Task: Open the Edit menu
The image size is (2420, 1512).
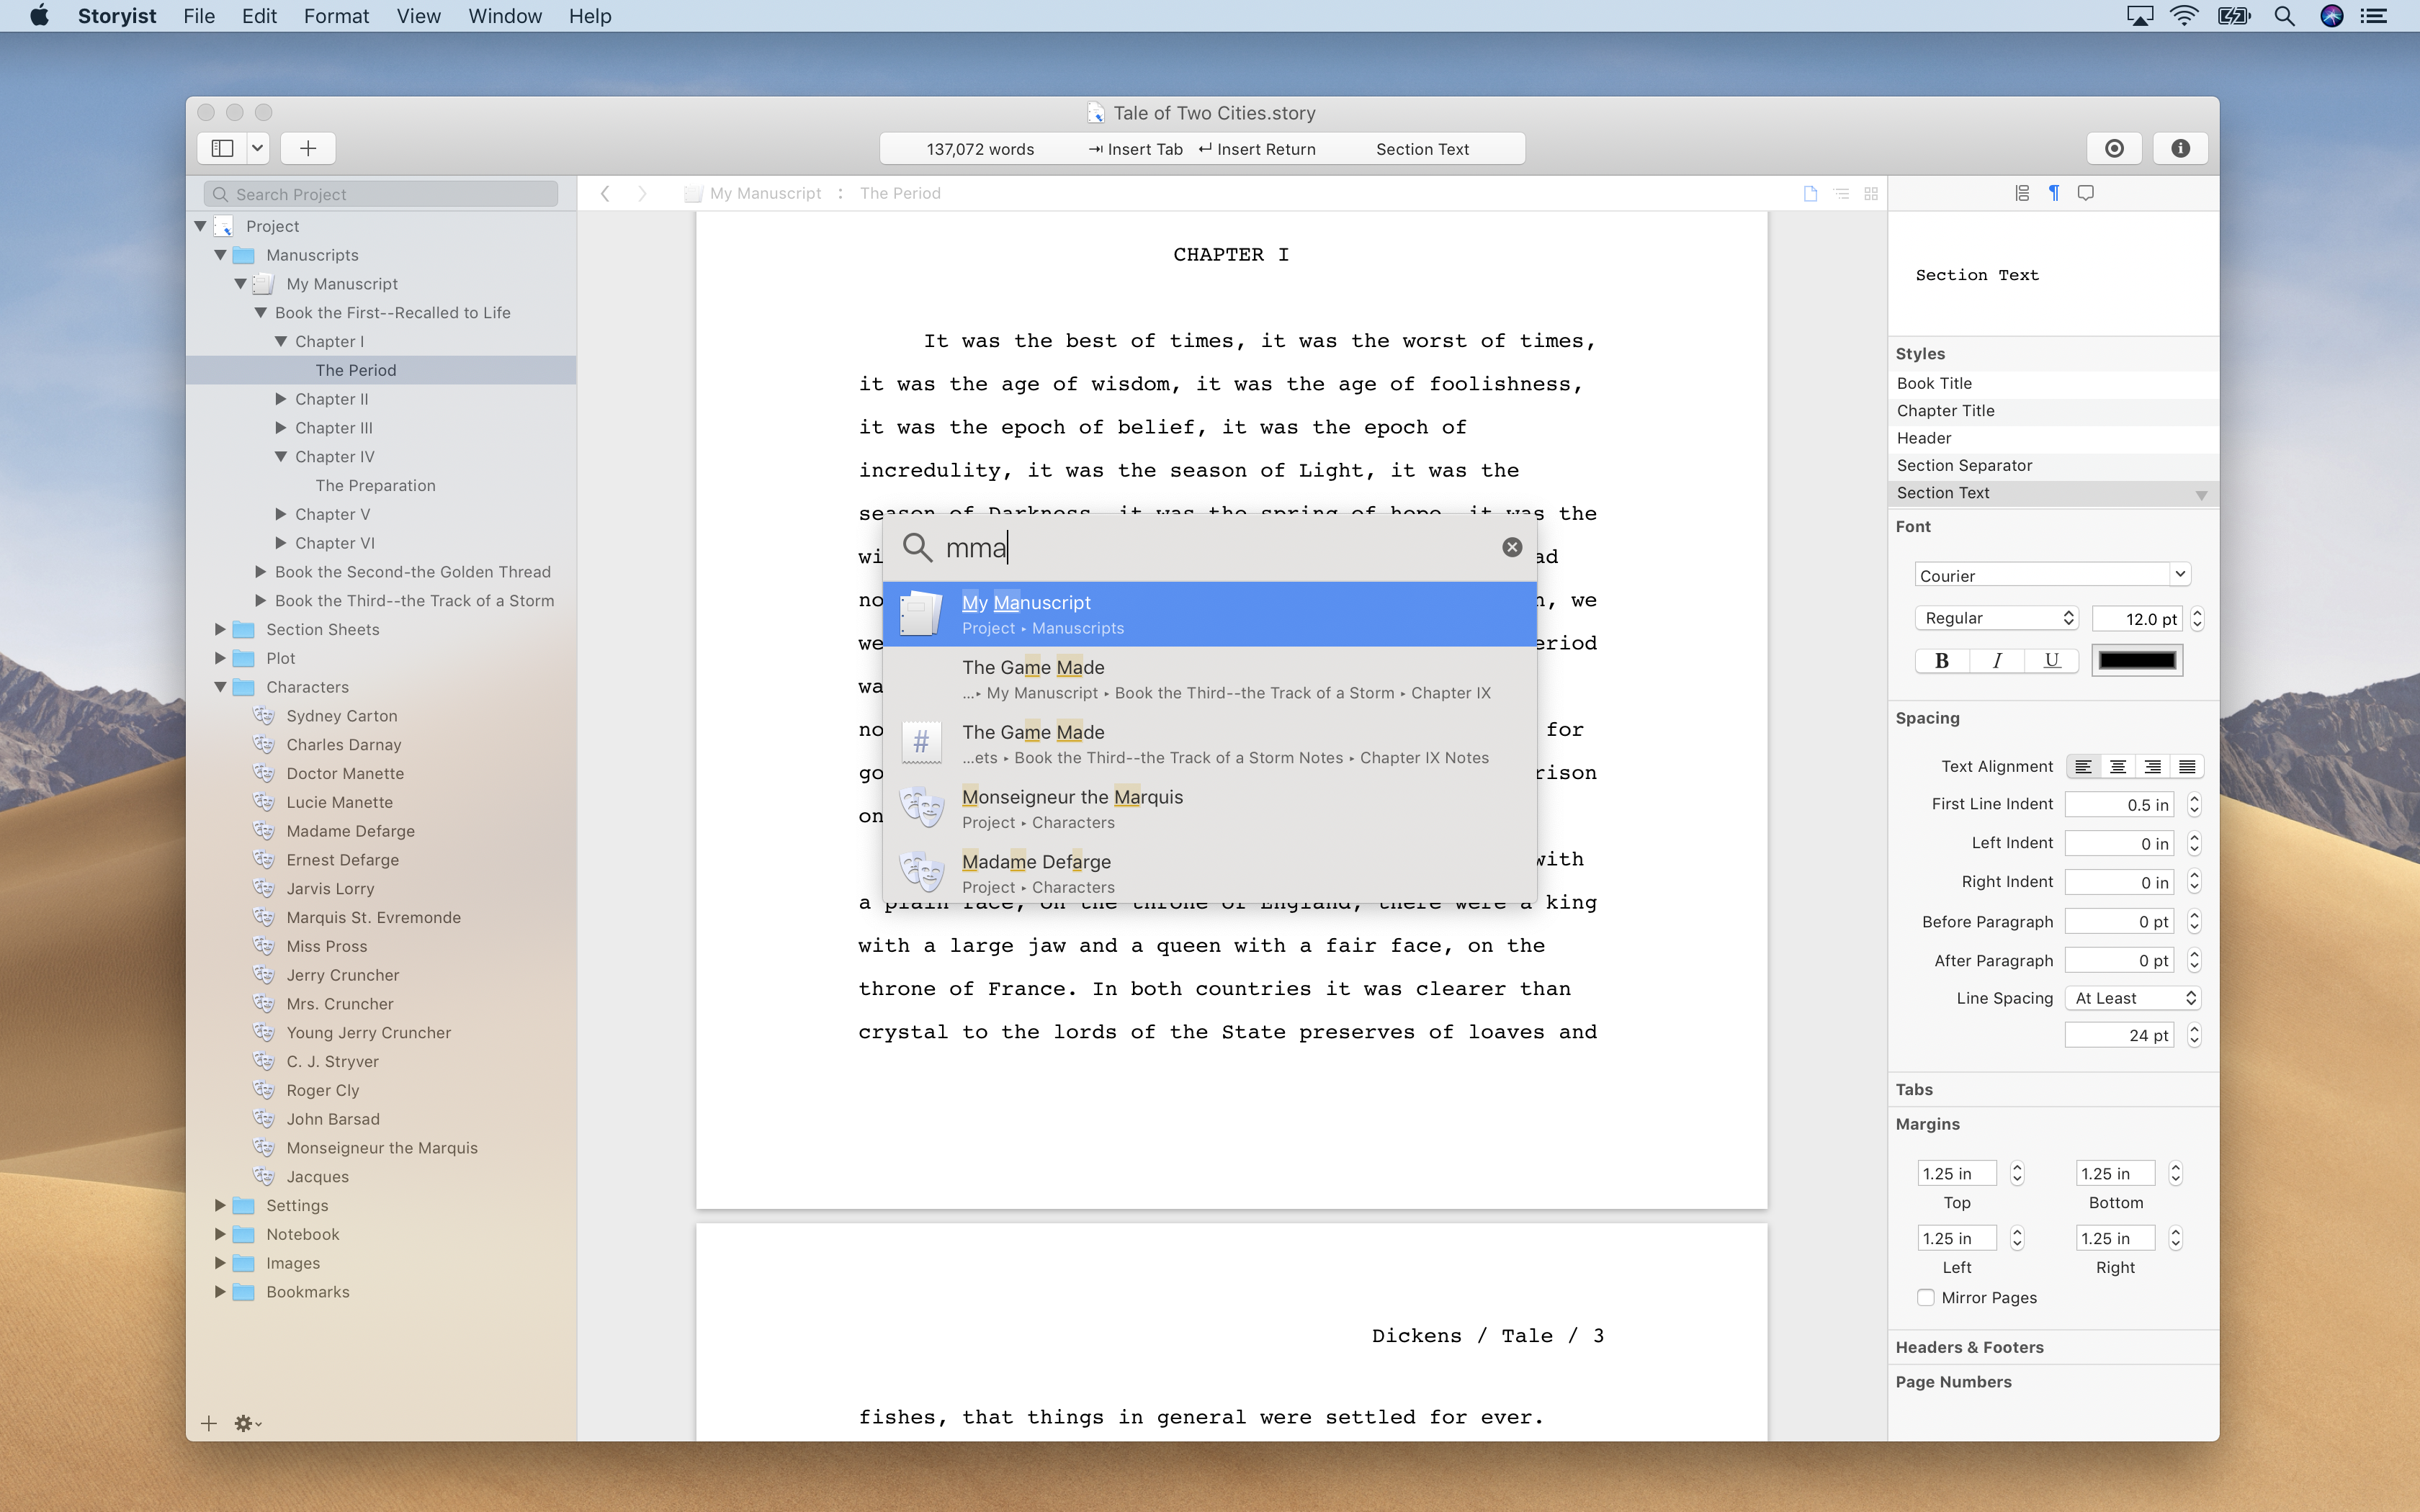Action: click(259, 16)
